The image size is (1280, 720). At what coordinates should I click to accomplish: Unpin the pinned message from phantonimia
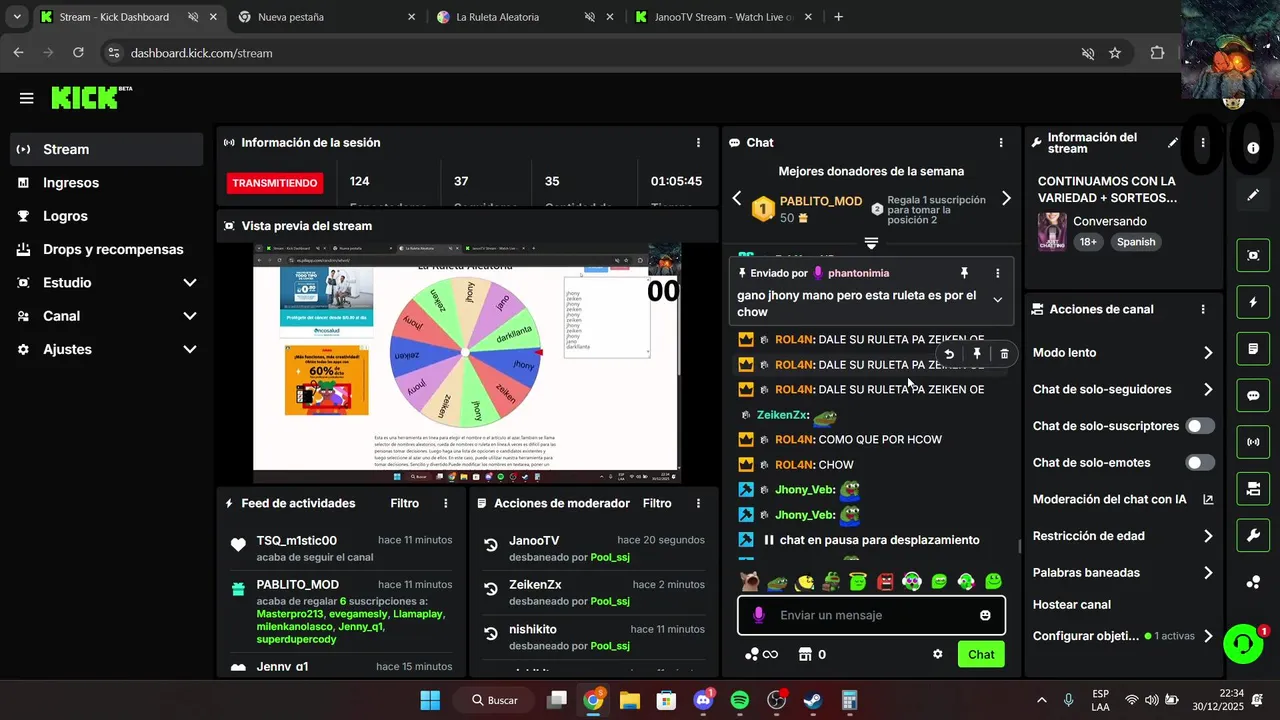point(965,273)
